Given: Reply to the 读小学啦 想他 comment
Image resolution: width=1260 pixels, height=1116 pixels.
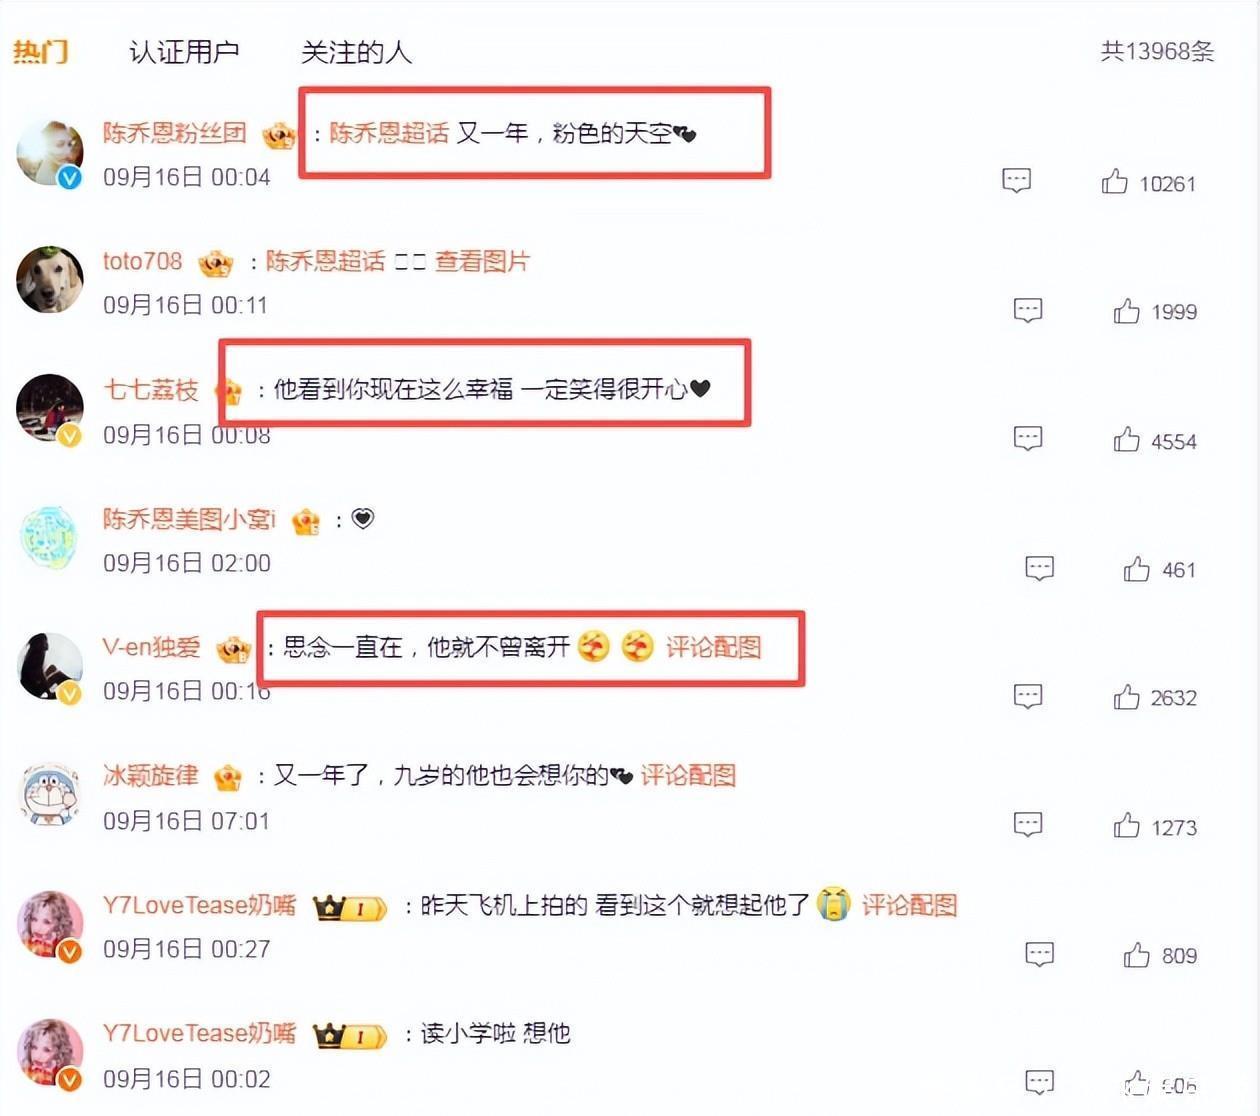Looking at the screenshot, I should tap(1040, 1082).
